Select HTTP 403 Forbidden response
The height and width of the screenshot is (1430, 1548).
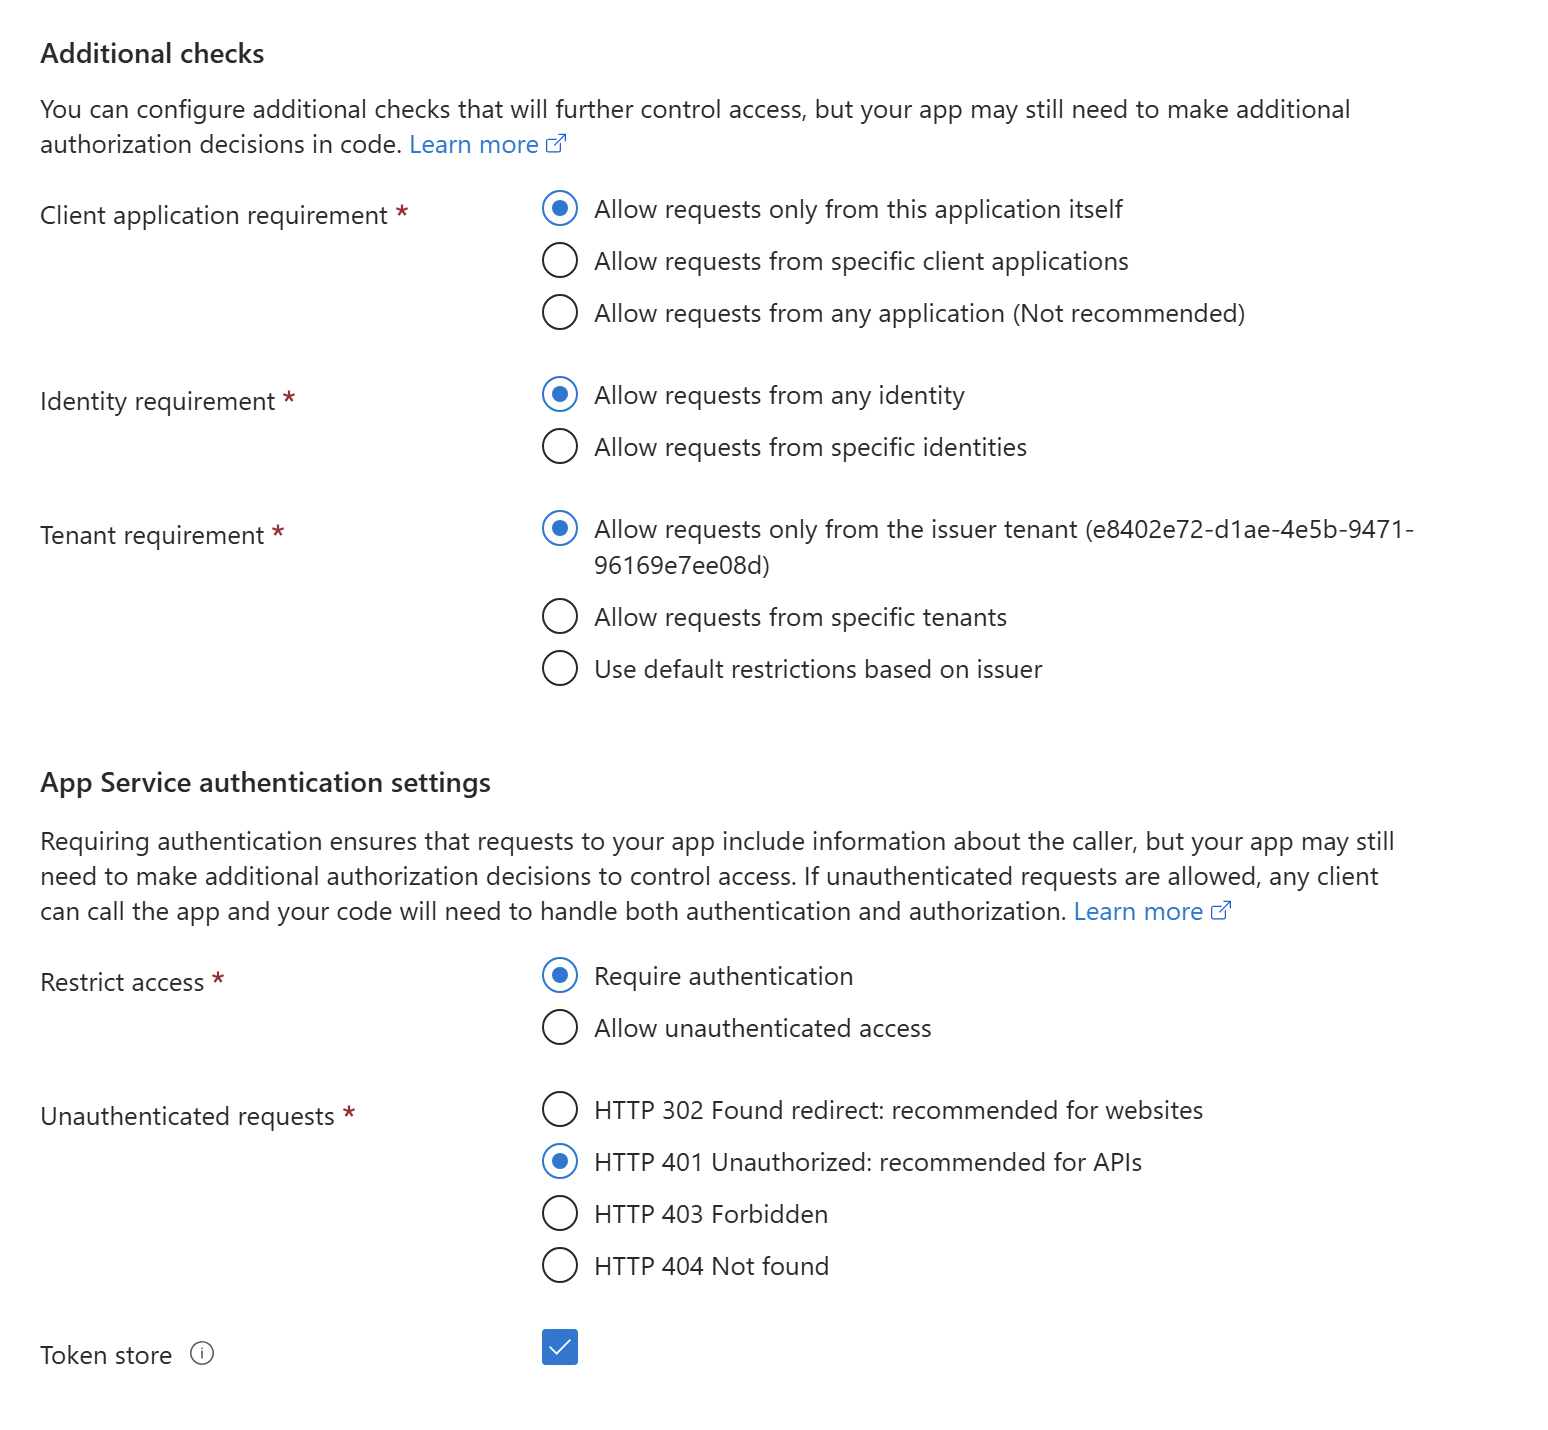560,1213
